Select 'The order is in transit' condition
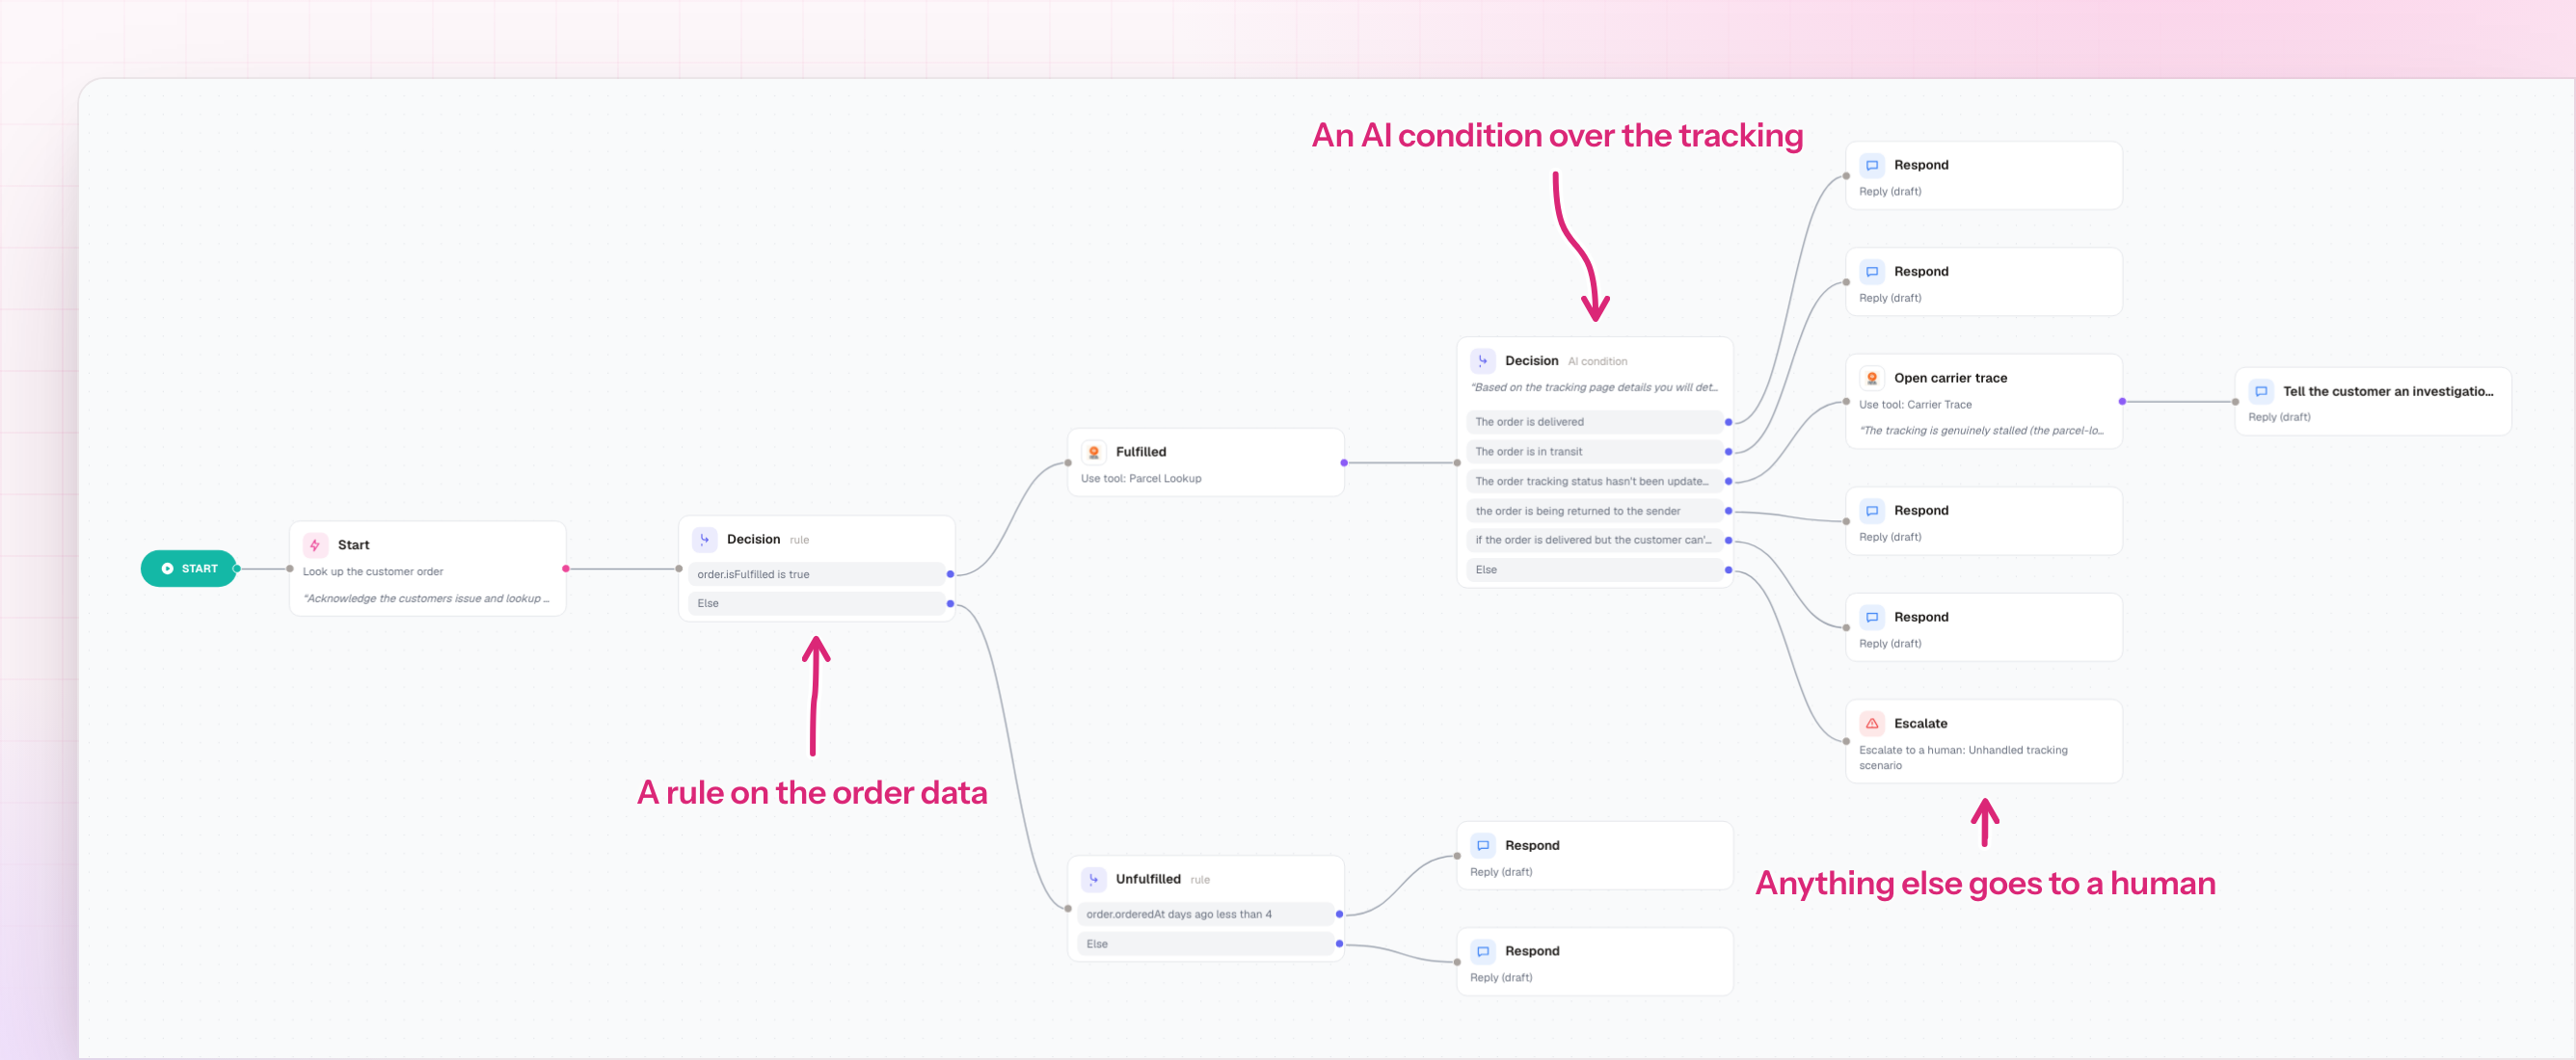The image size is (2576, 1060). [x=1594, y=452]
